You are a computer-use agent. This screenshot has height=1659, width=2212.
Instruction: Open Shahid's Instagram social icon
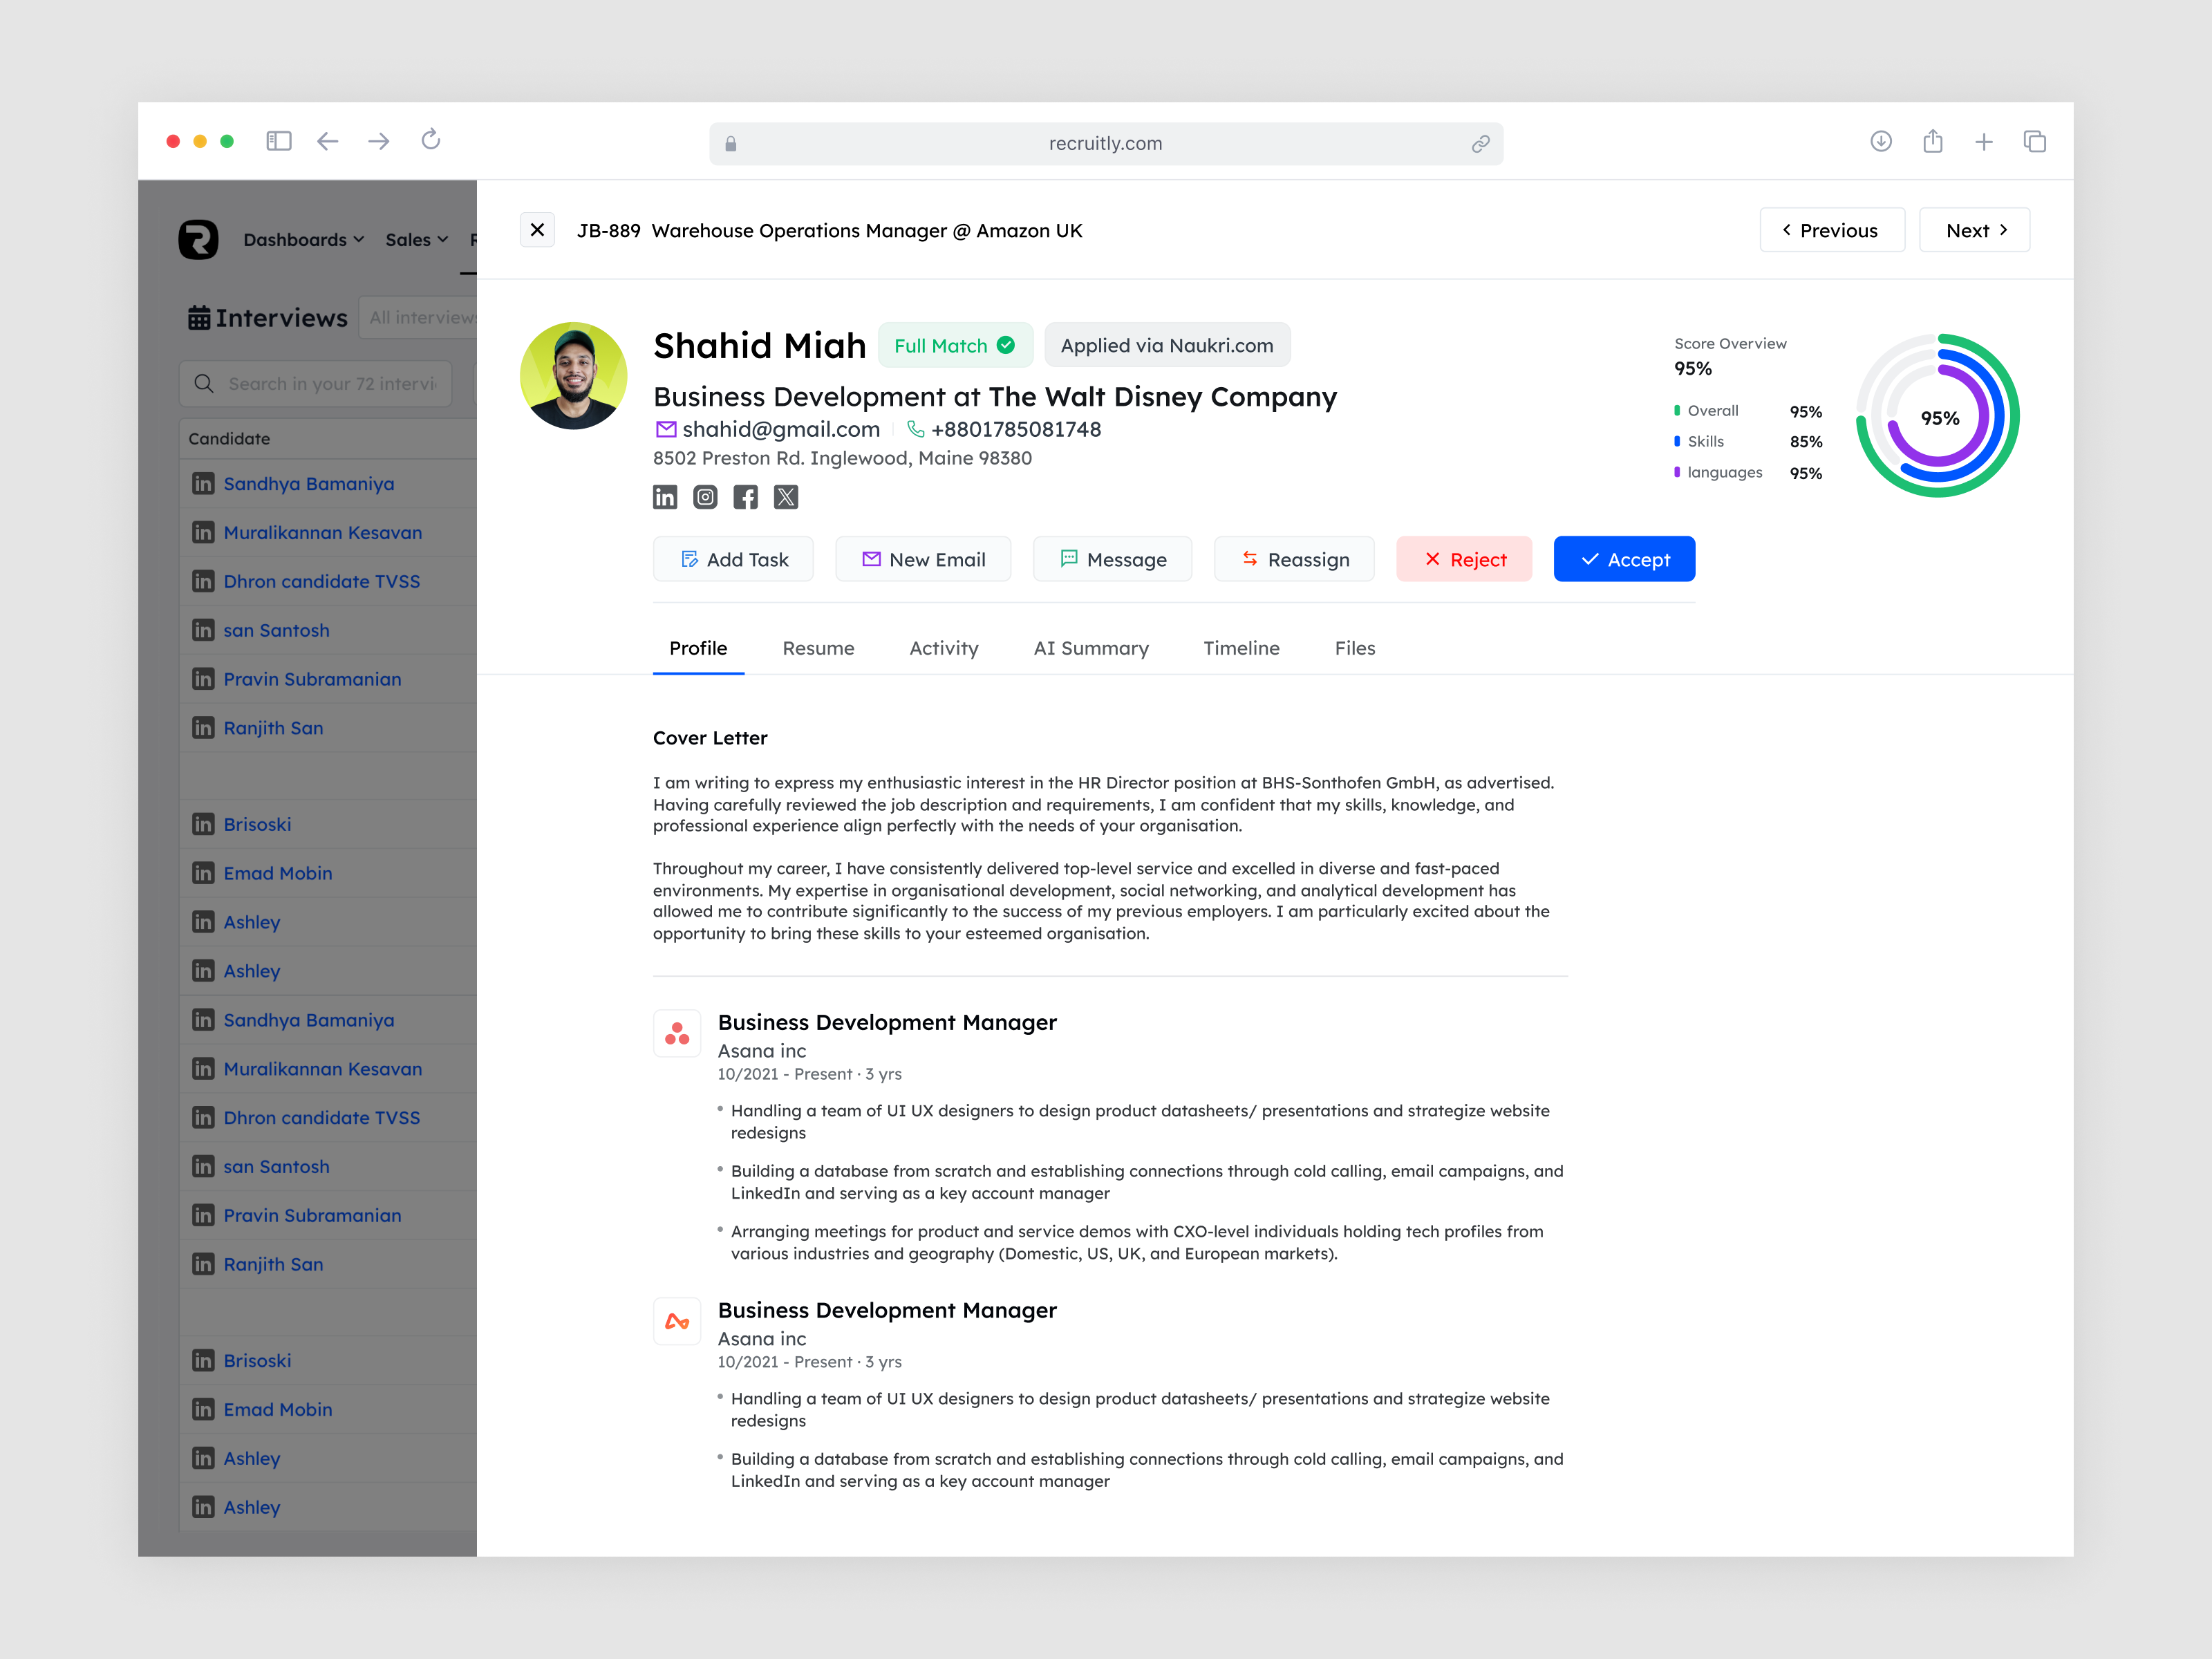[x=705, y=497]
